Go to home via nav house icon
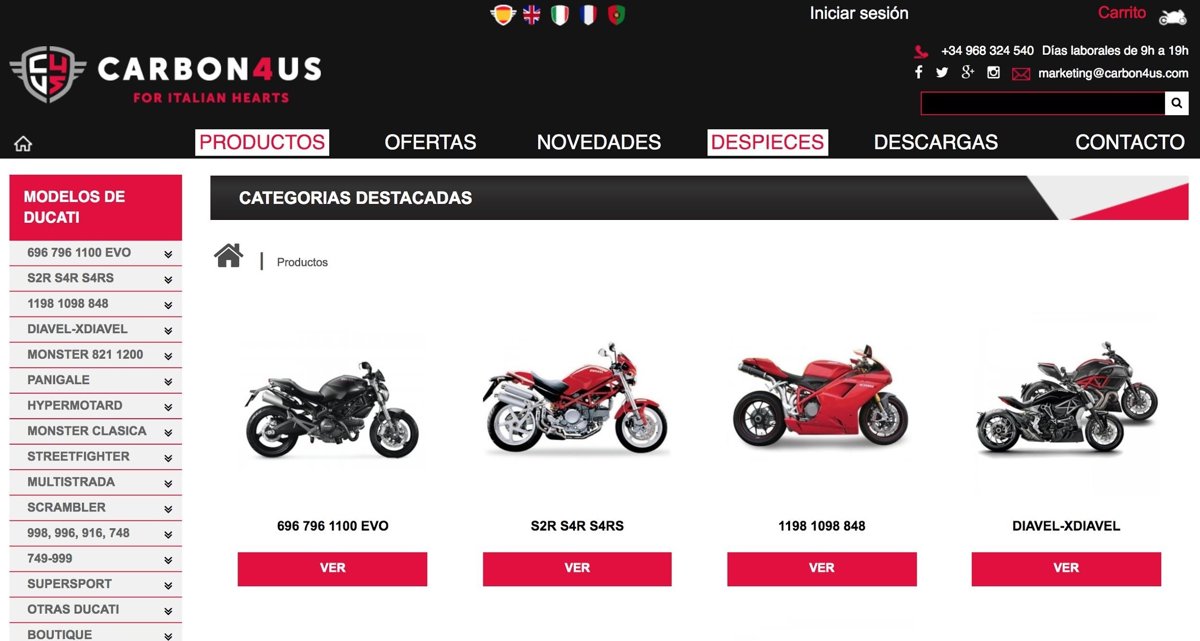 tap(23, 143)
